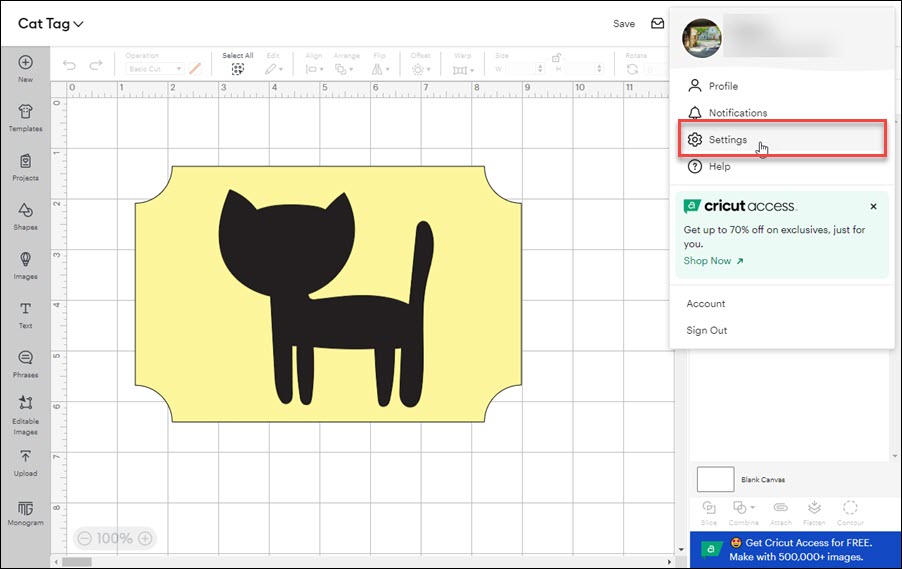The width and height of the screenshot is (902, 569).
Task: Open the Images library icon
Action: pyautogui.click(x=25, y=264)
